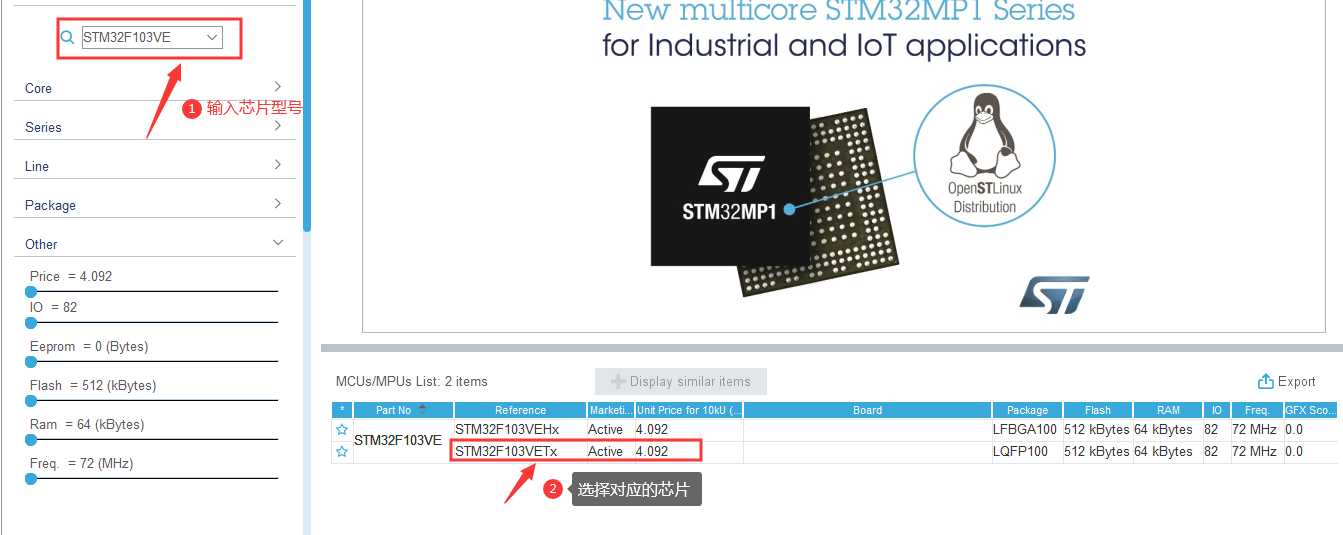The width and height of the screenshot is (1343, 535).
Task: Click the left panel vertical scrollbar
Action: click(x=307, y=115)
